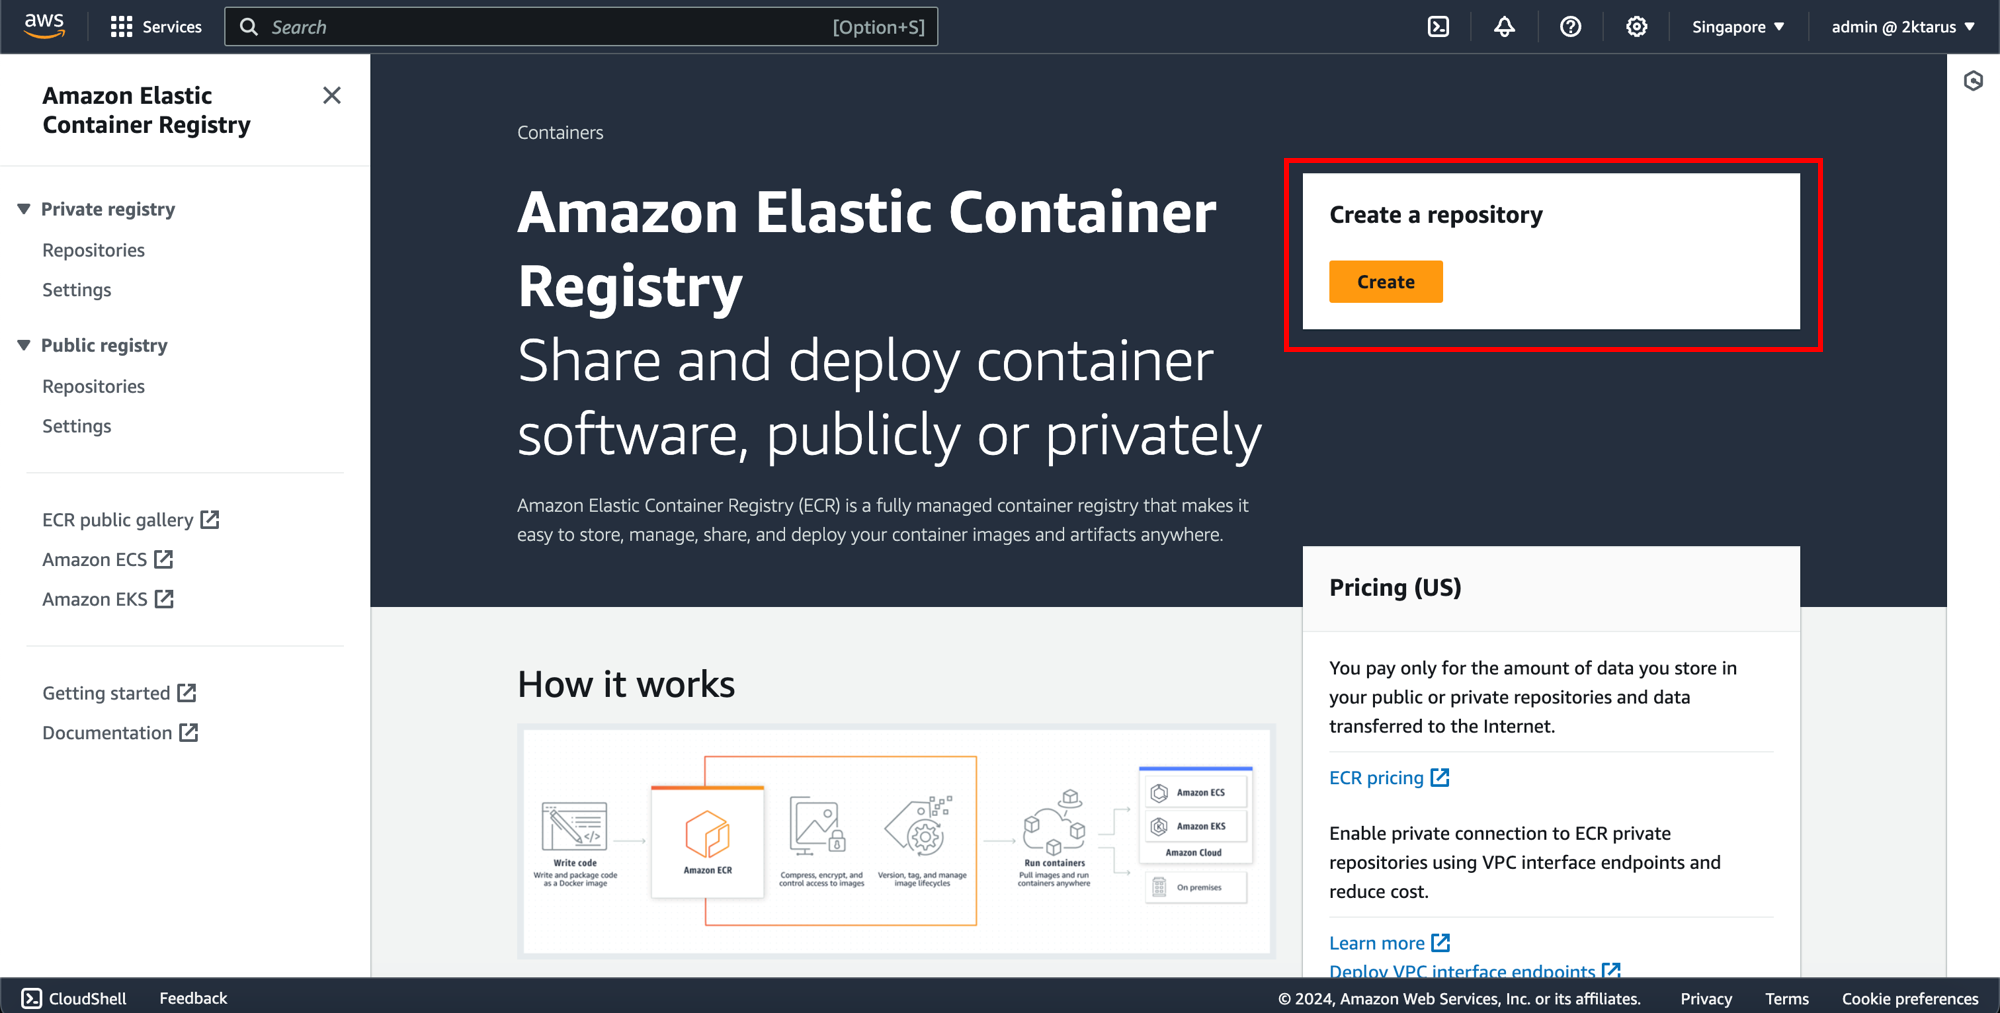Screen dimensions: 2000x1013
Task: Click the Pricing (US) heading
Action: (1395, 587)
